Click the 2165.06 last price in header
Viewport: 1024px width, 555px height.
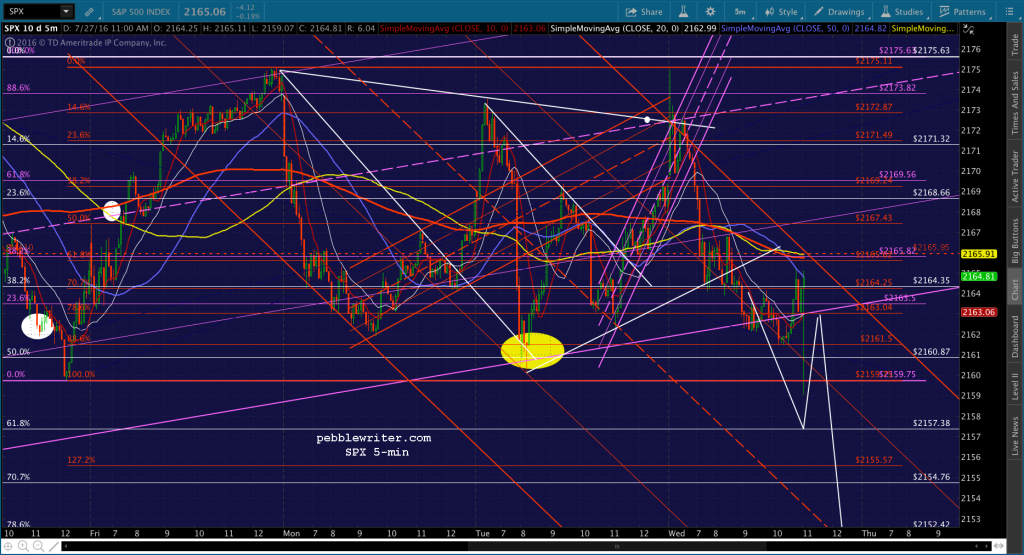coord(204,12)
